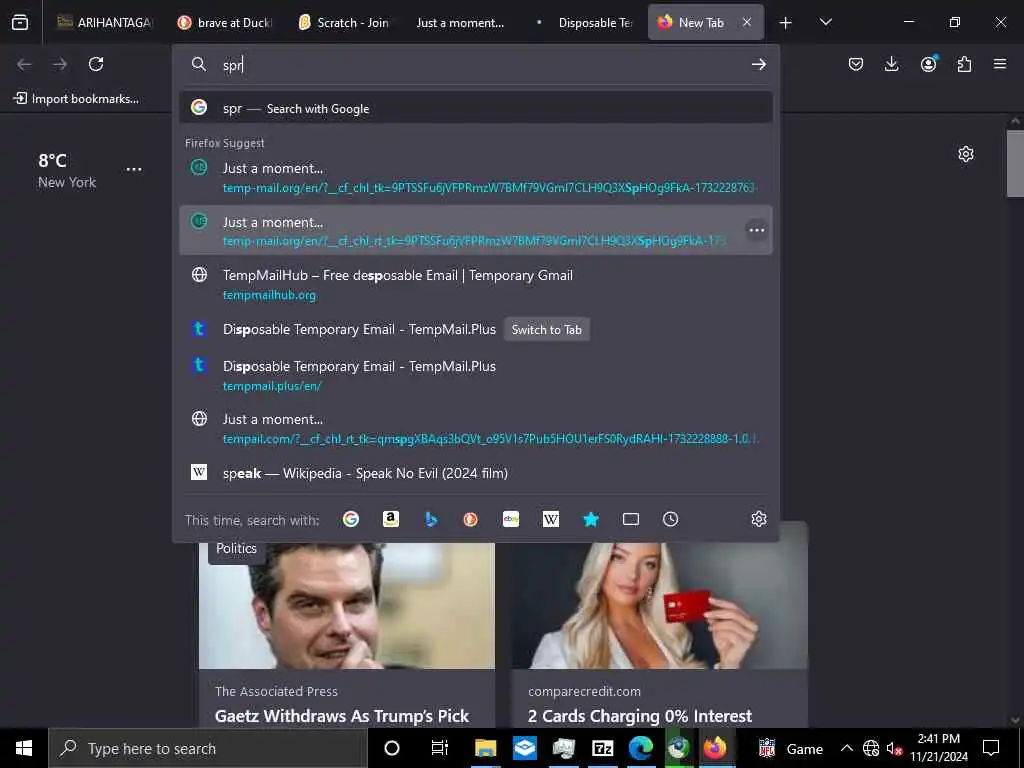Viewport: 1024px width, 768px height.
Task: Open the Windows Start menu
Action: 24,748
